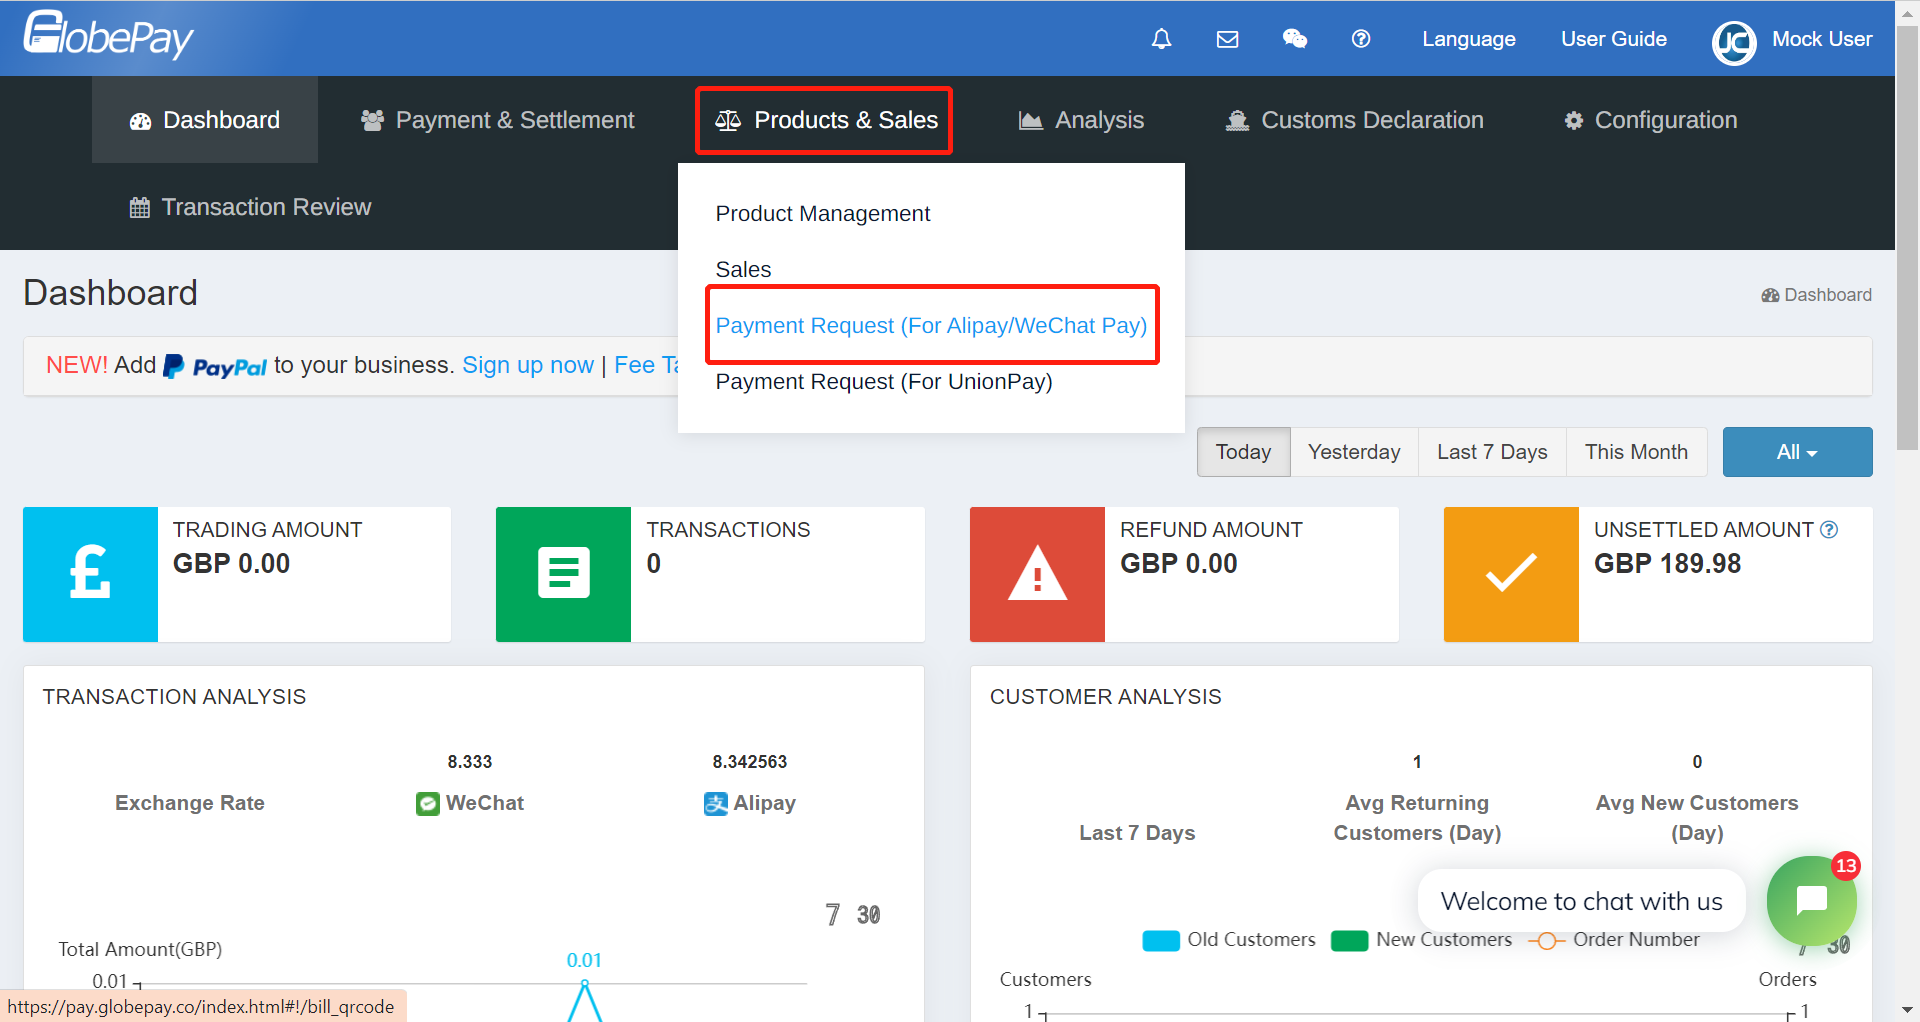Open Payment & Settlement menu

(x=497, y=120)
